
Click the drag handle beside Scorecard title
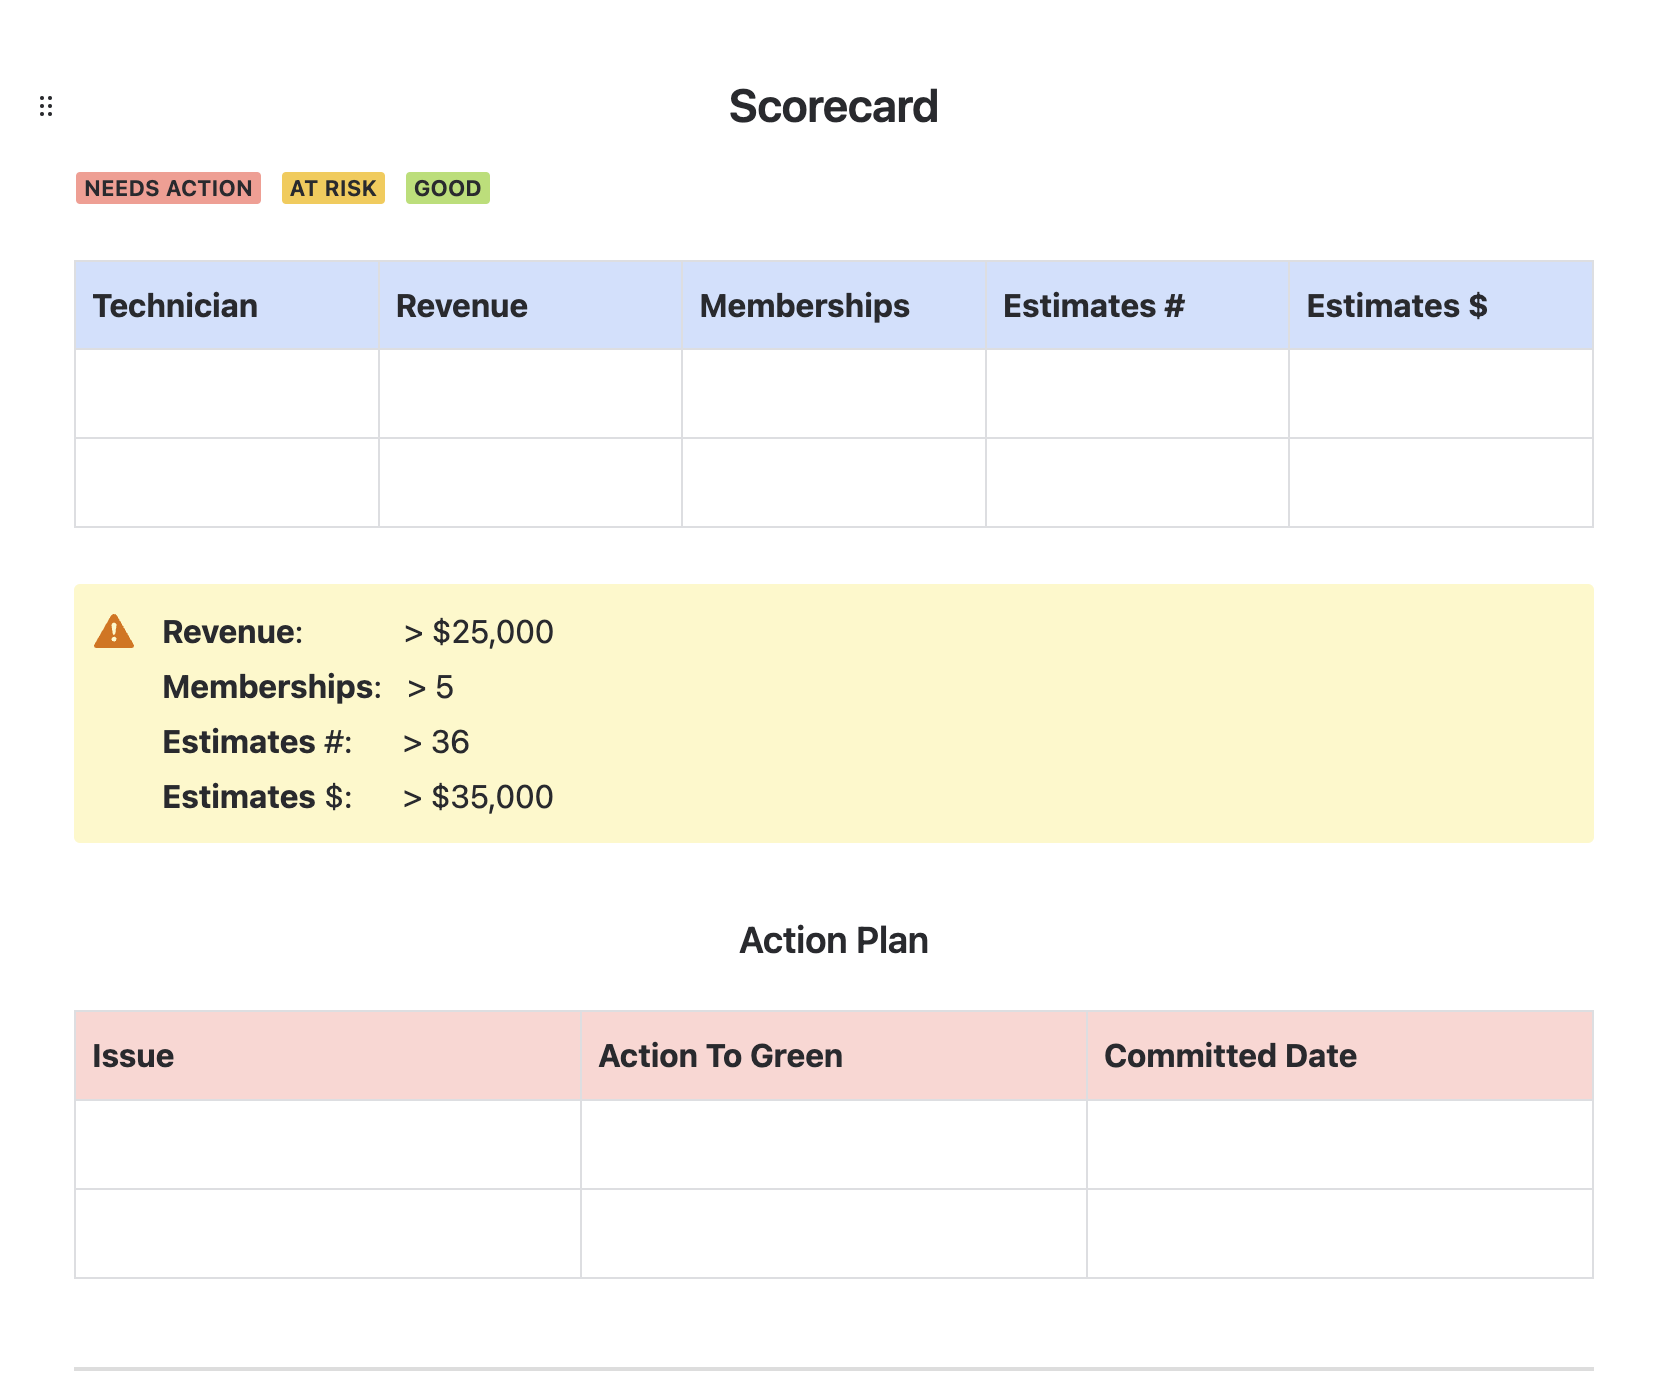click(x=46, y=106)
